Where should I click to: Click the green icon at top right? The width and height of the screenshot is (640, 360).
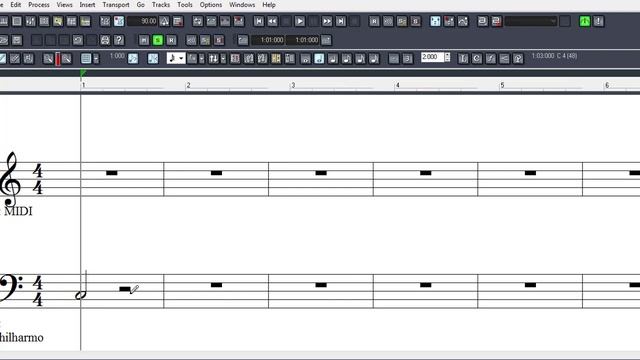point(585,21)
